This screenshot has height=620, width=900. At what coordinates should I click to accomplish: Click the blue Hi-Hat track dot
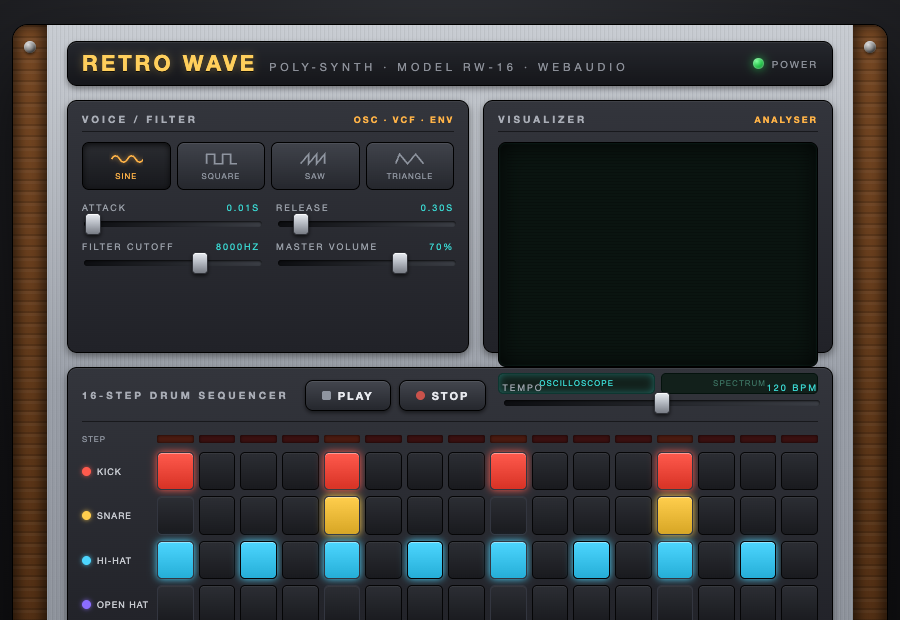(87, 560)
